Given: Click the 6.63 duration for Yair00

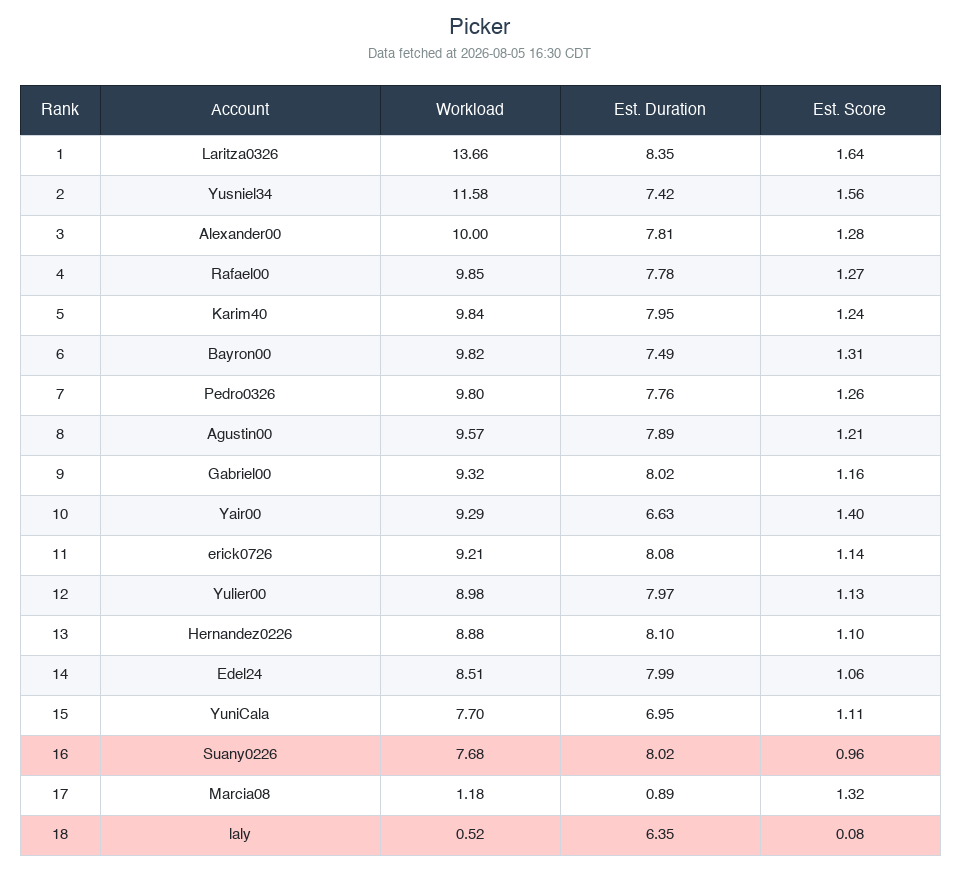Looking at the screenshot, I should pyautogui.click(x=660, y=514).
